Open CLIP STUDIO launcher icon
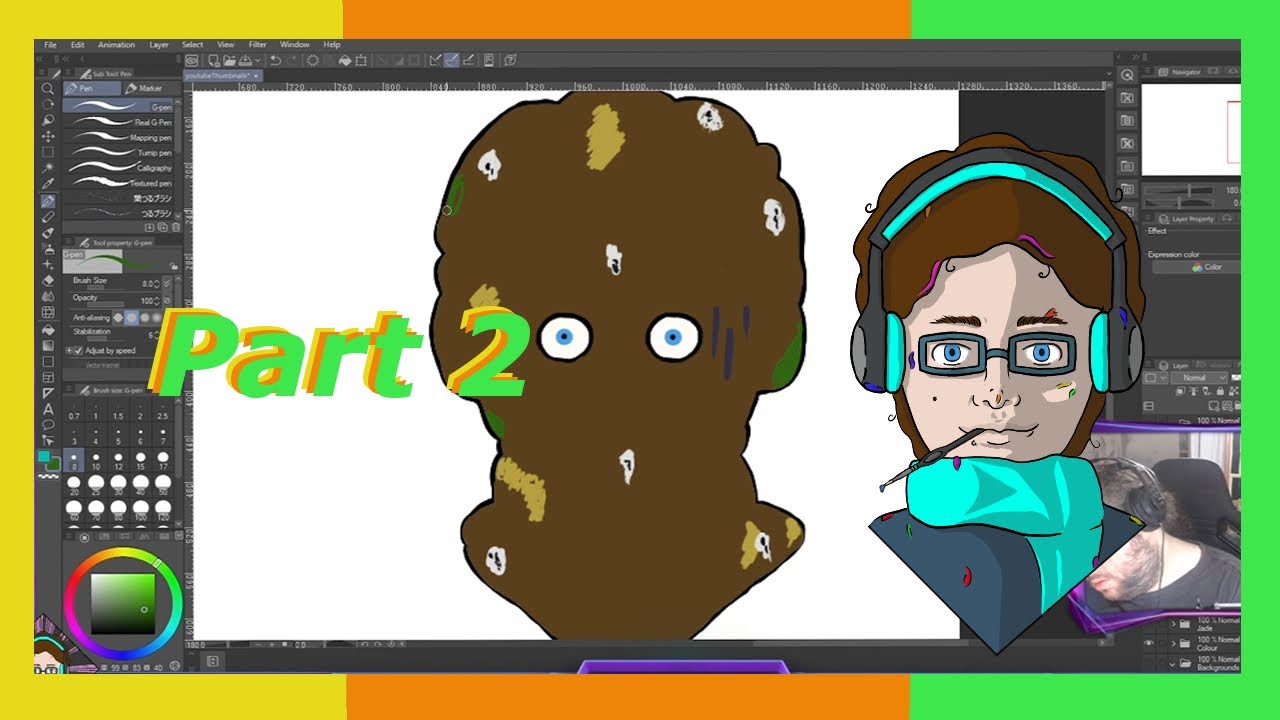1280x720 pixels. (x=191, y=60)
